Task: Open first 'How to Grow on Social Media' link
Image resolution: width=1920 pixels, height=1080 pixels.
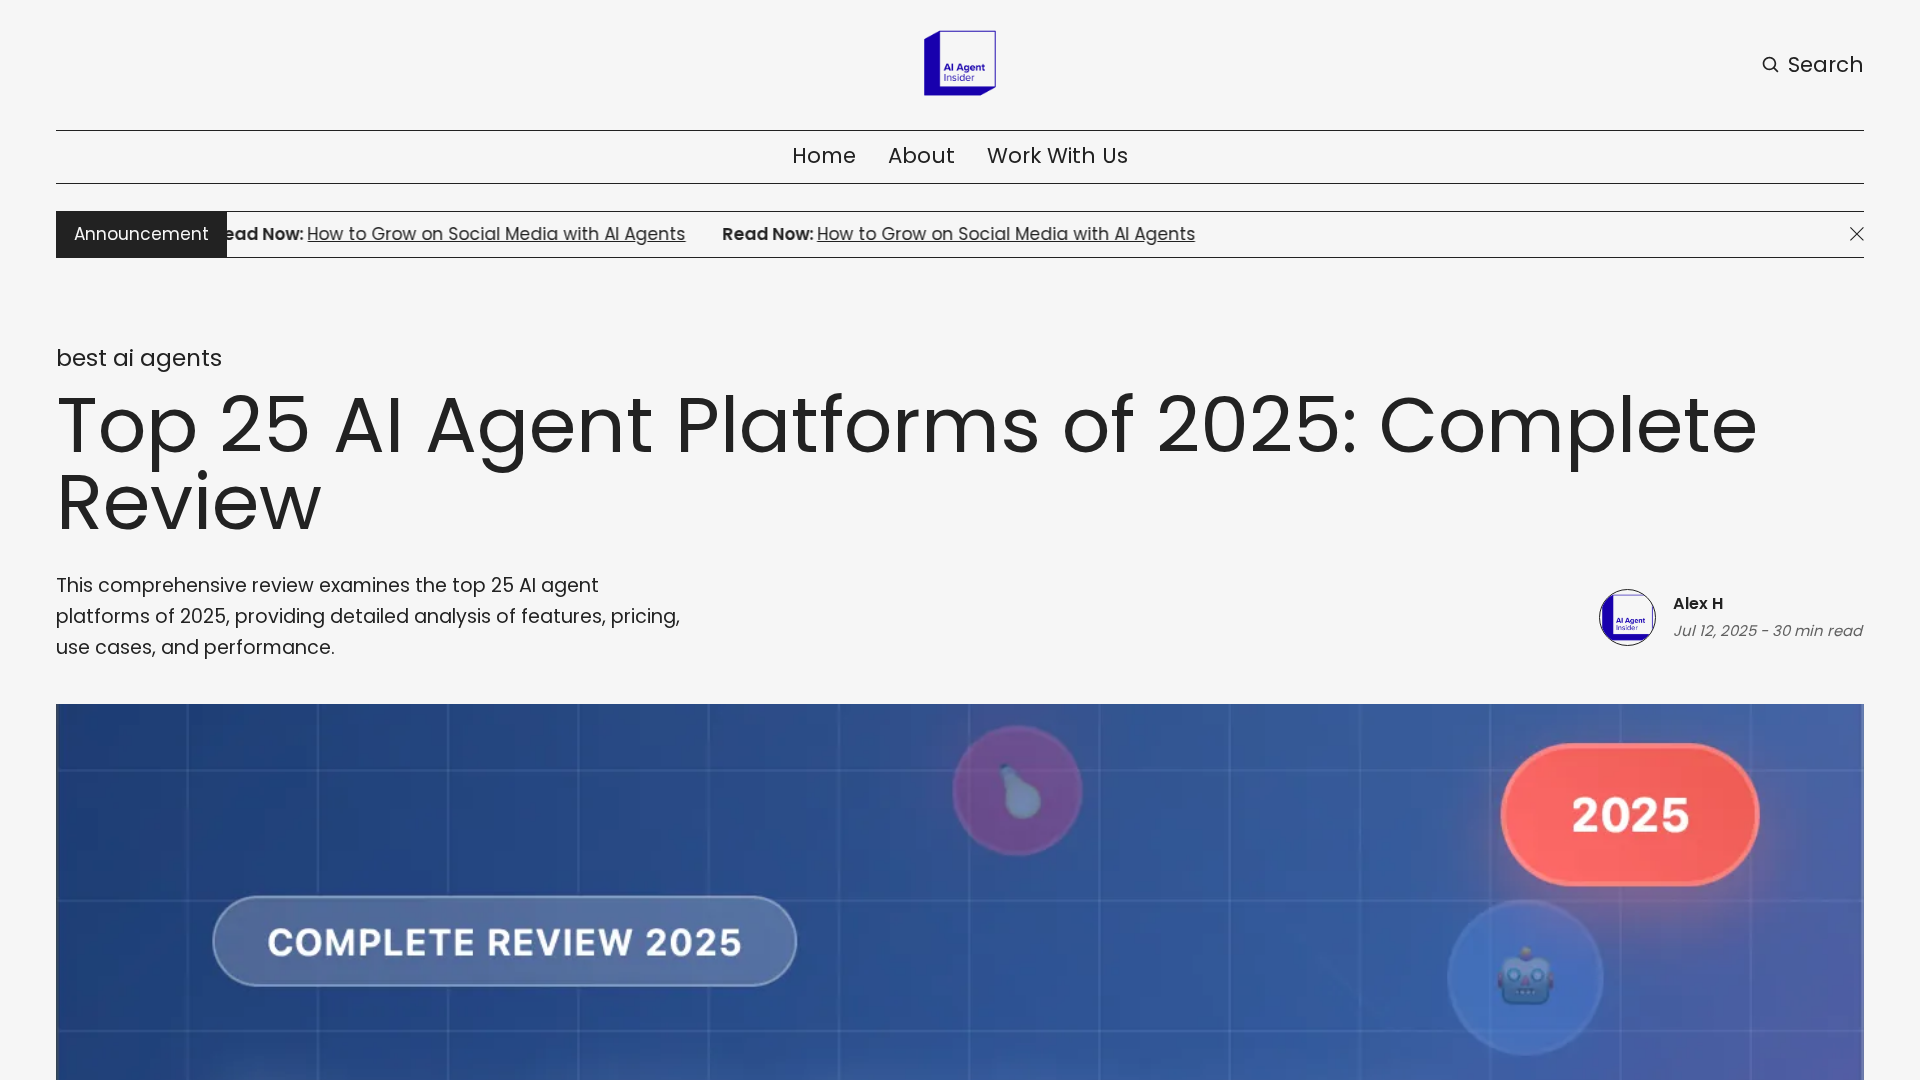Action: coord(495,234)
